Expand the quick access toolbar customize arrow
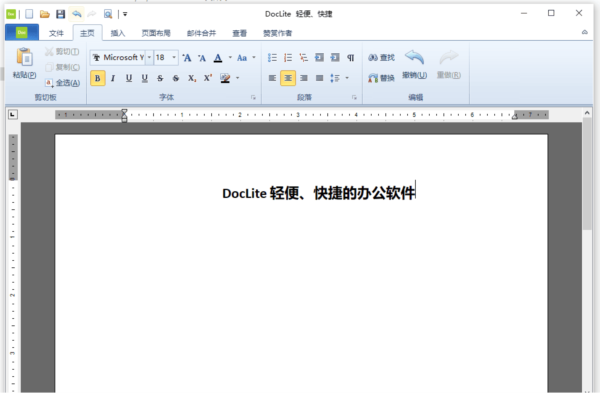Screen dimensions: 600x393 coord(125,15)
